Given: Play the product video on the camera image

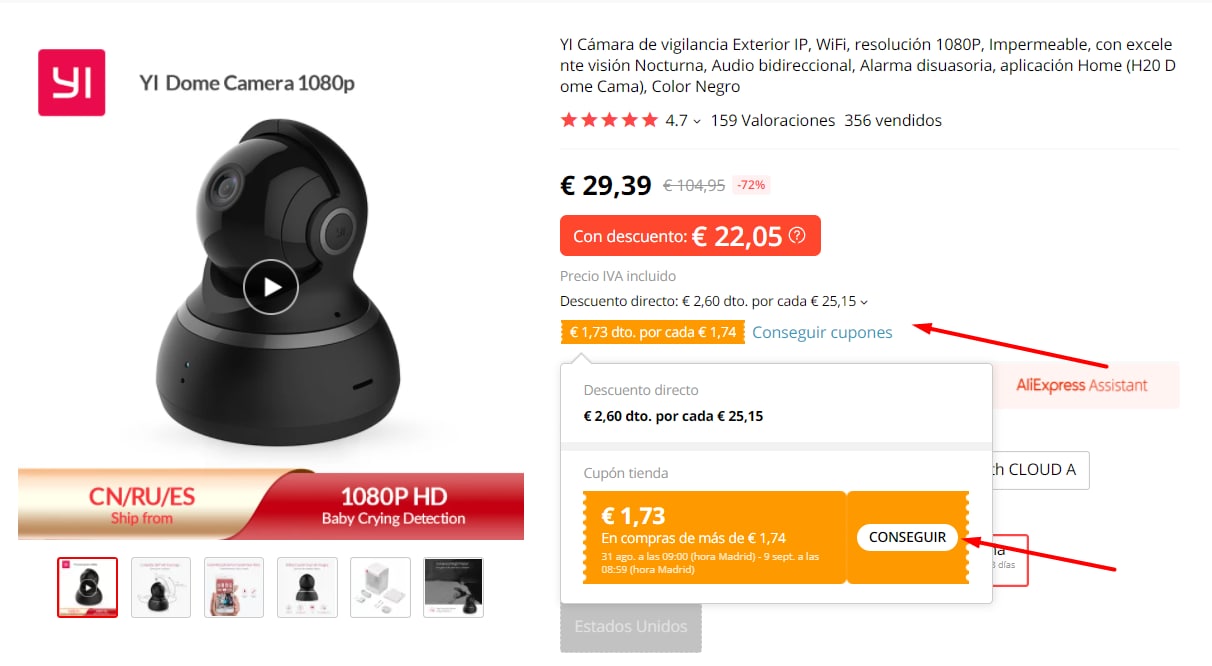Looking at the screenshot, I should click(x=270, y=287).
